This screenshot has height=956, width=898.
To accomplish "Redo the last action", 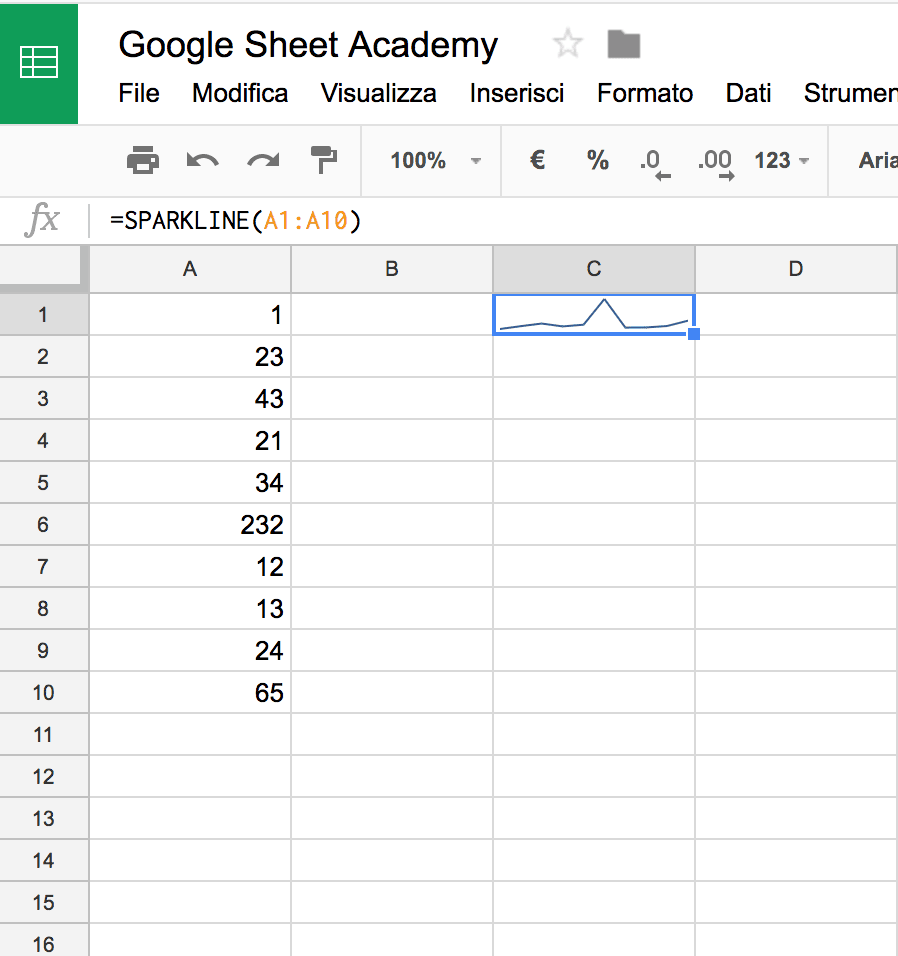I will click(x=263, y=160).
